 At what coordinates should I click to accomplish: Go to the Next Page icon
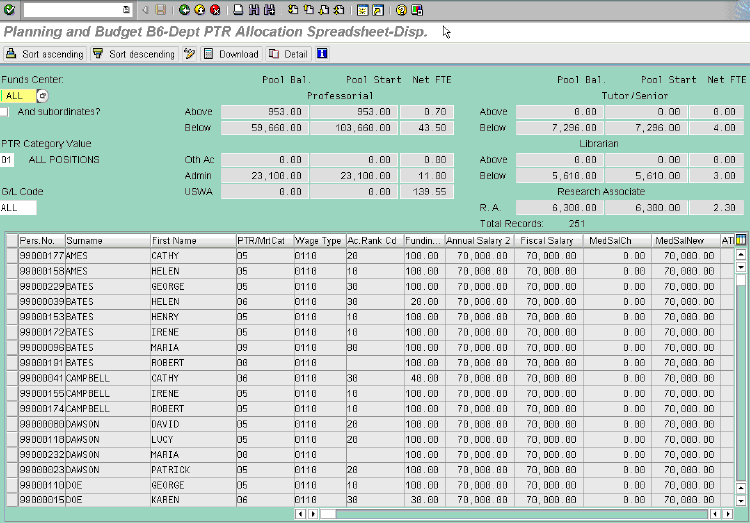pyautogui.click(x=324, y=10)
